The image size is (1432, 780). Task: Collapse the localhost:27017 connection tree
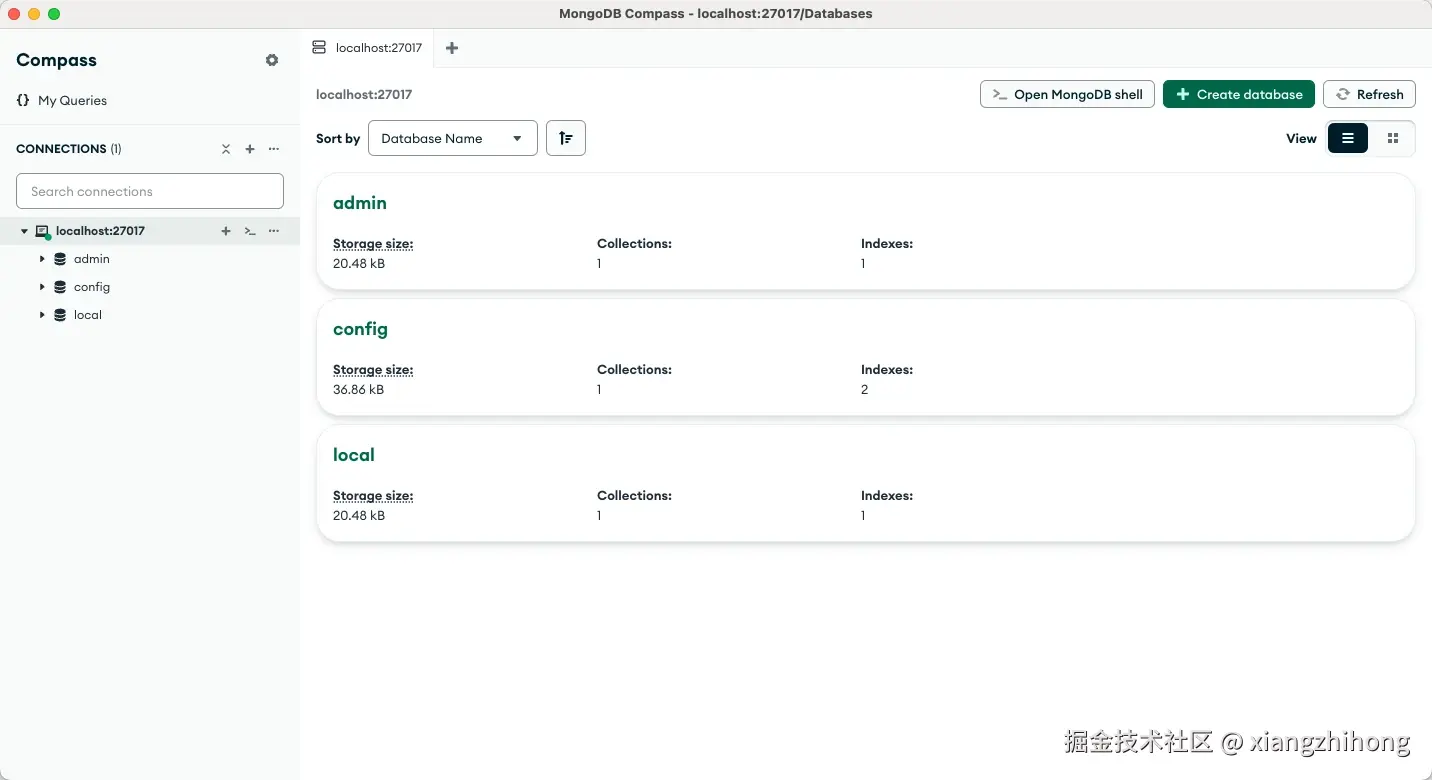(x=25, y=231)
